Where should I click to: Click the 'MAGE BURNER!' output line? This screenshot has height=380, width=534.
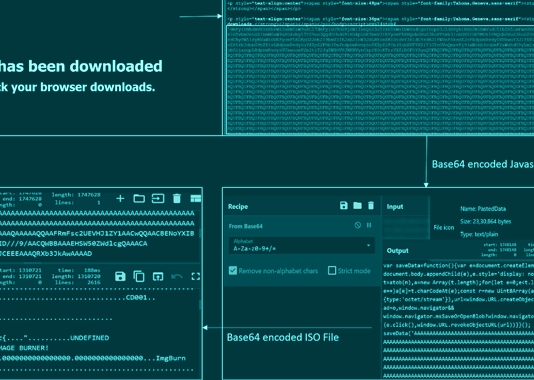24,348
